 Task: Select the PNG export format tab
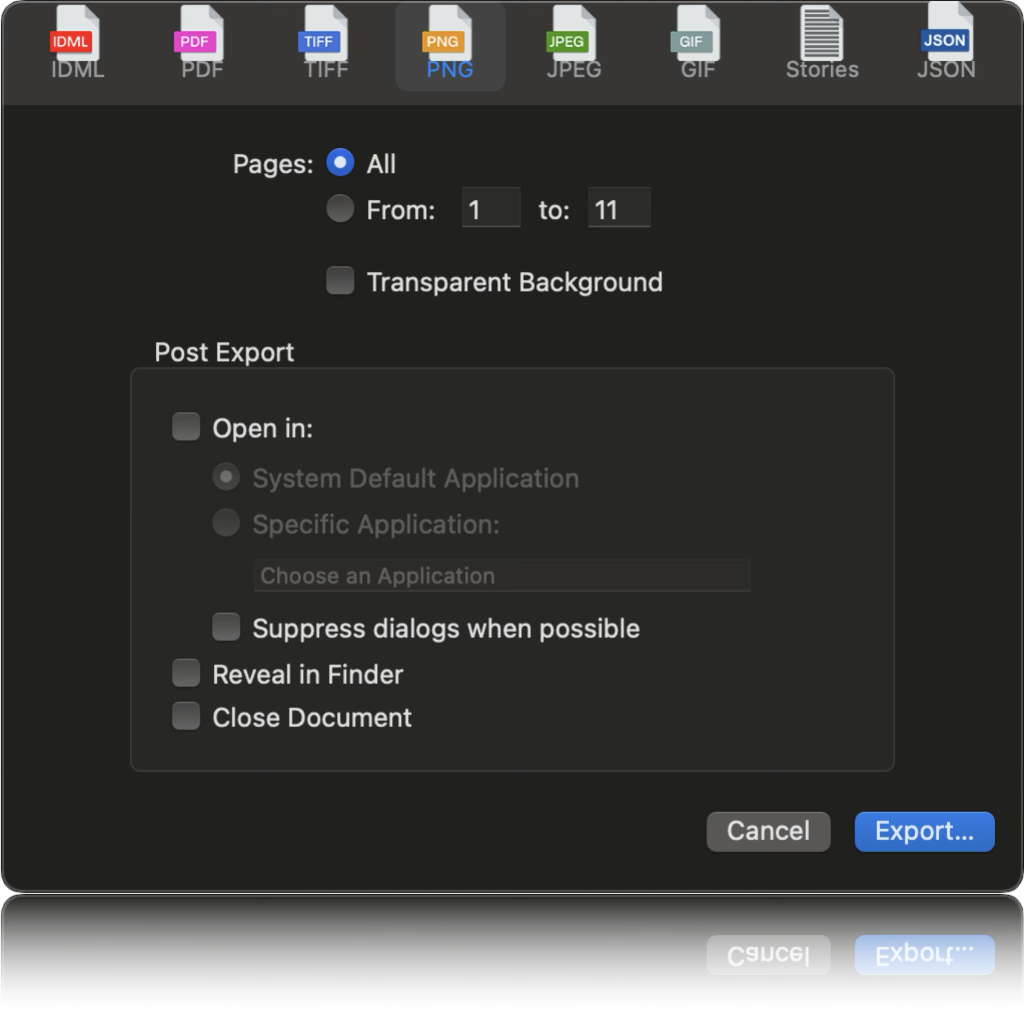coord(449,46)
